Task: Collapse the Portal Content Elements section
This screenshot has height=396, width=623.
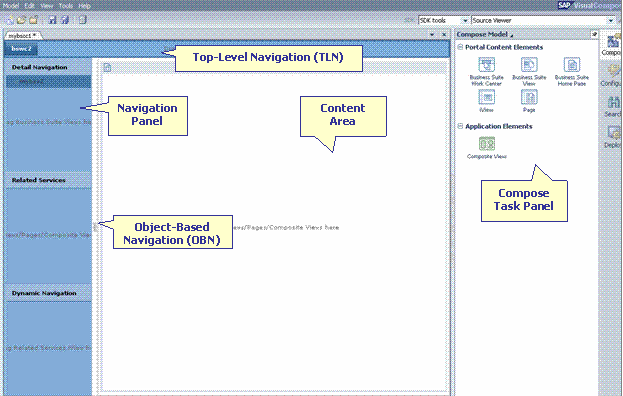Action: [460, 47]
